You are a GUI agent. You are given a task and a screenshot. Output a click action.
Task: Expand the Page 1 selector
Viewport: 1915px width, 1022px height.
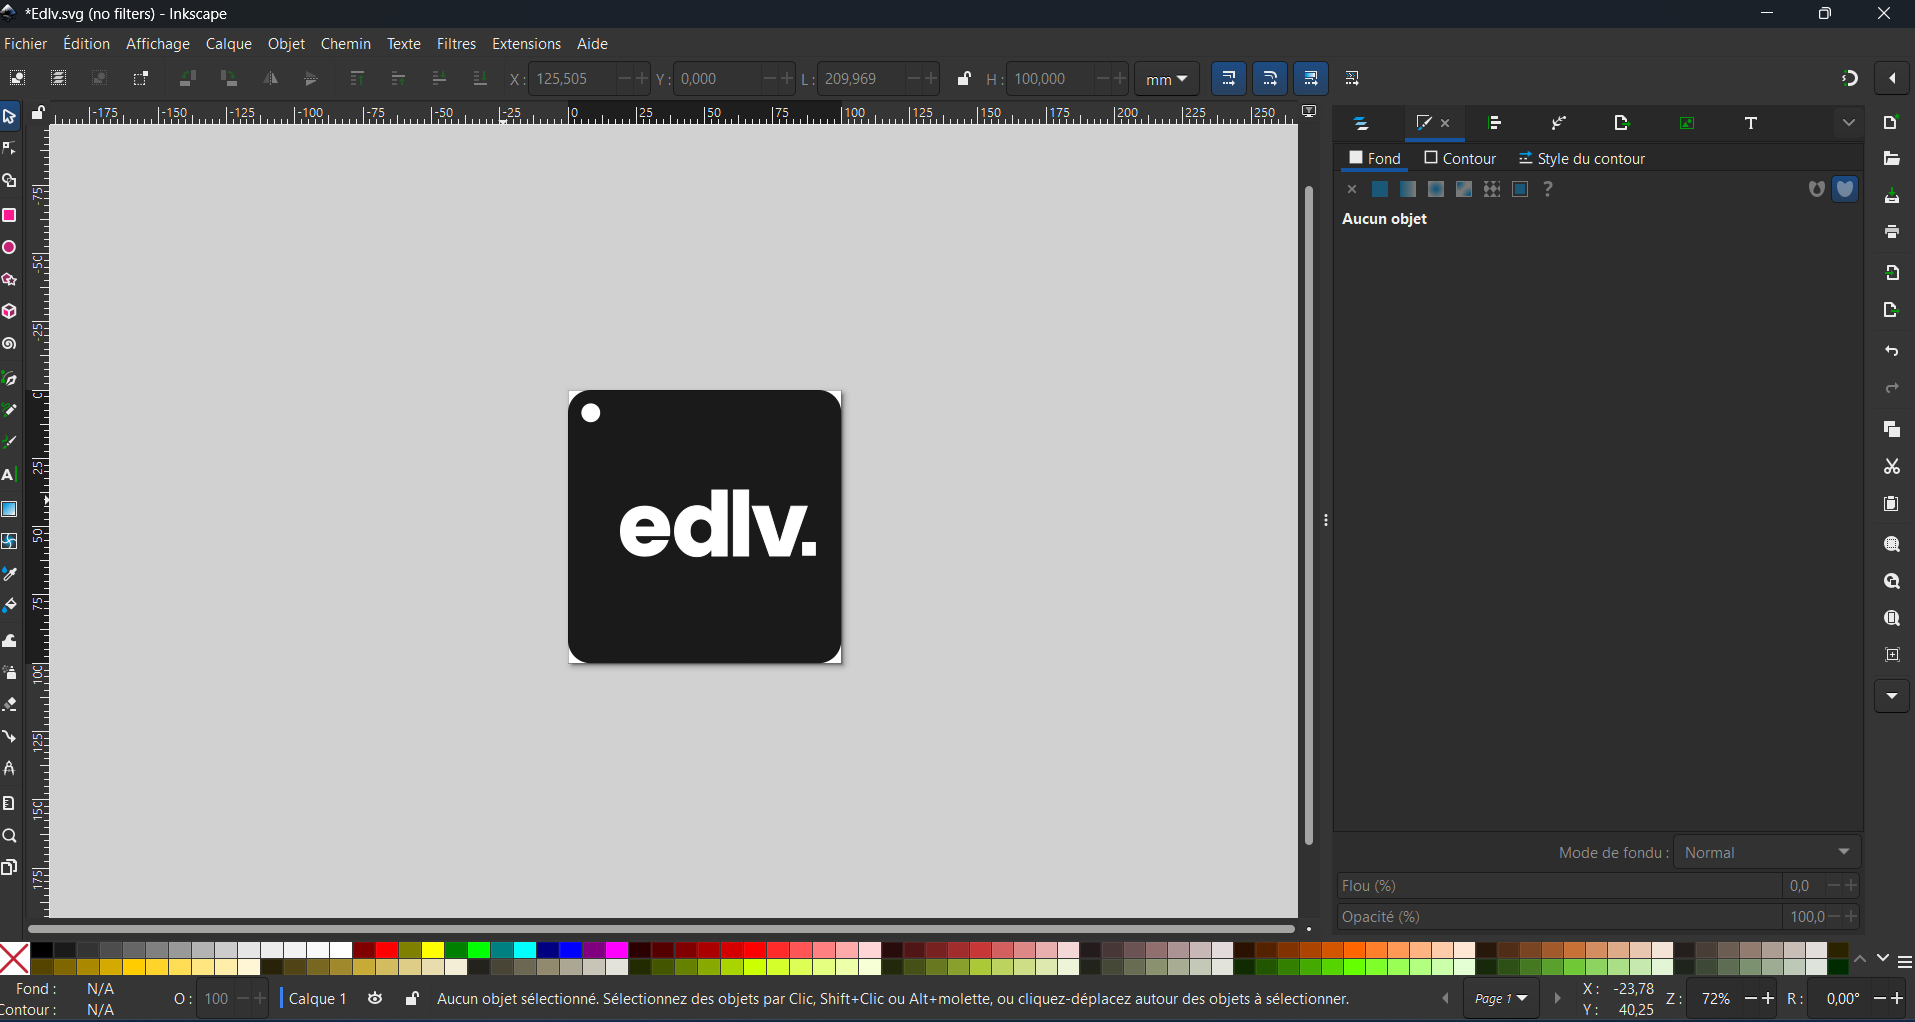[x=1501, y=998]
